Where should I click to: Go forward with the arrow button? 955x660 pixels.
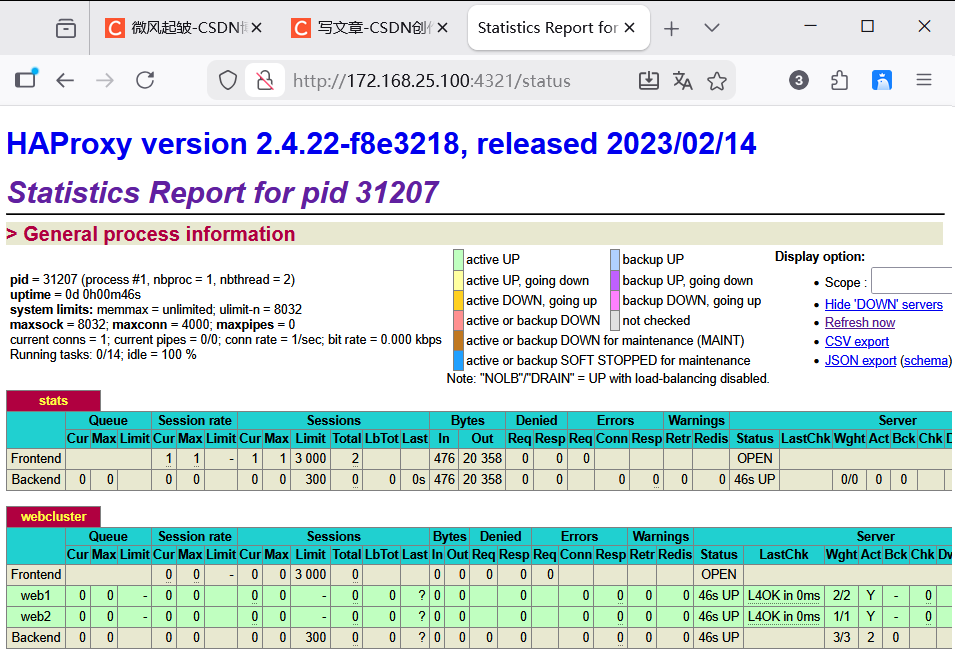coord(105,80)
